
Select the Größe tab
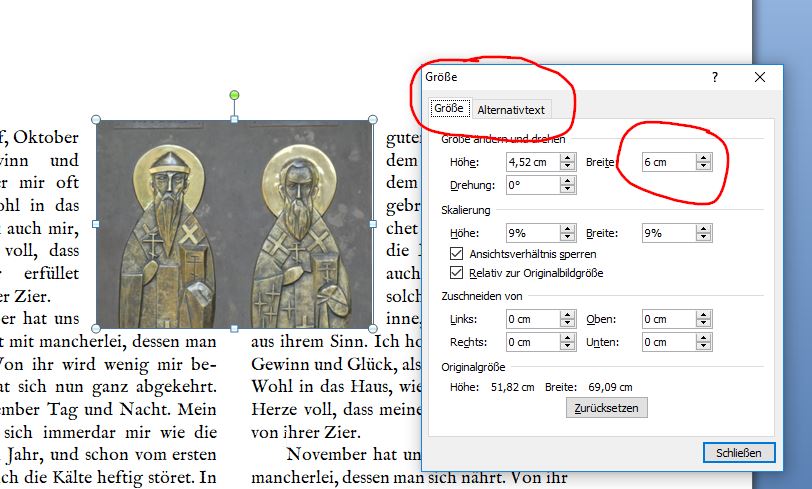[x=449, y=109]
